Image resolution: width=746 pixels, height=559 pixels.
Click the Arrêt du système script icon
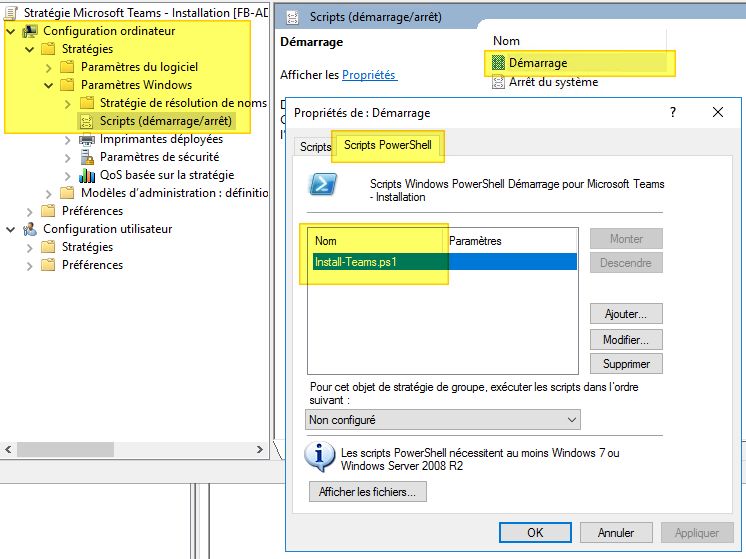click(x=498, y=82)
